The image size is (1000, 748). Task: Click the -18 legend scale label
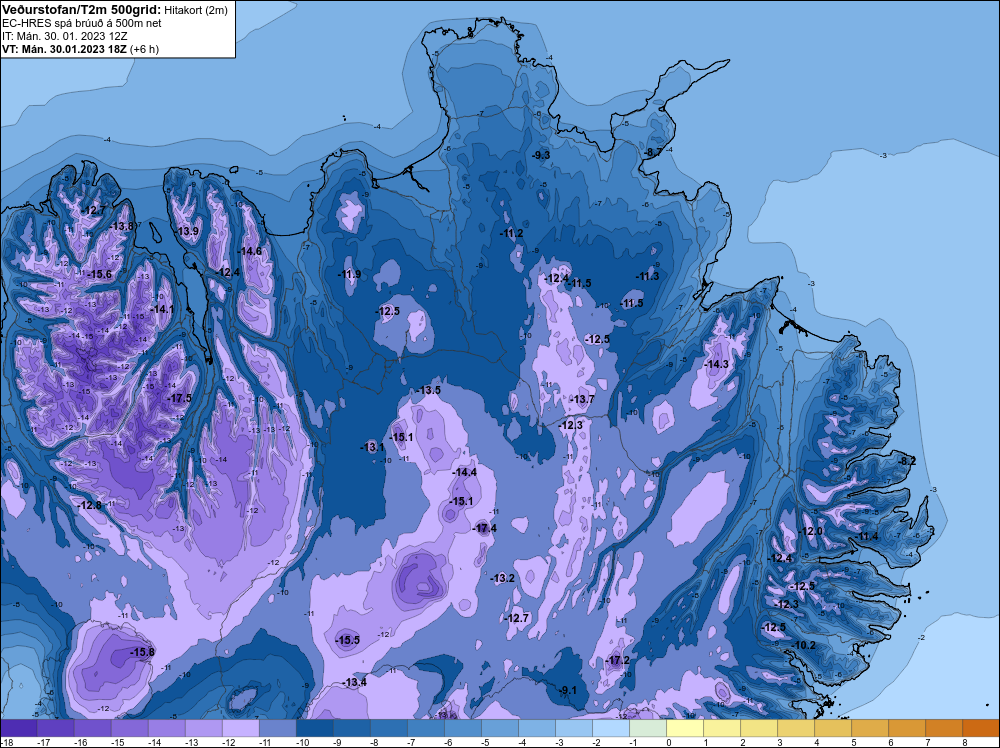pos(6,742)
